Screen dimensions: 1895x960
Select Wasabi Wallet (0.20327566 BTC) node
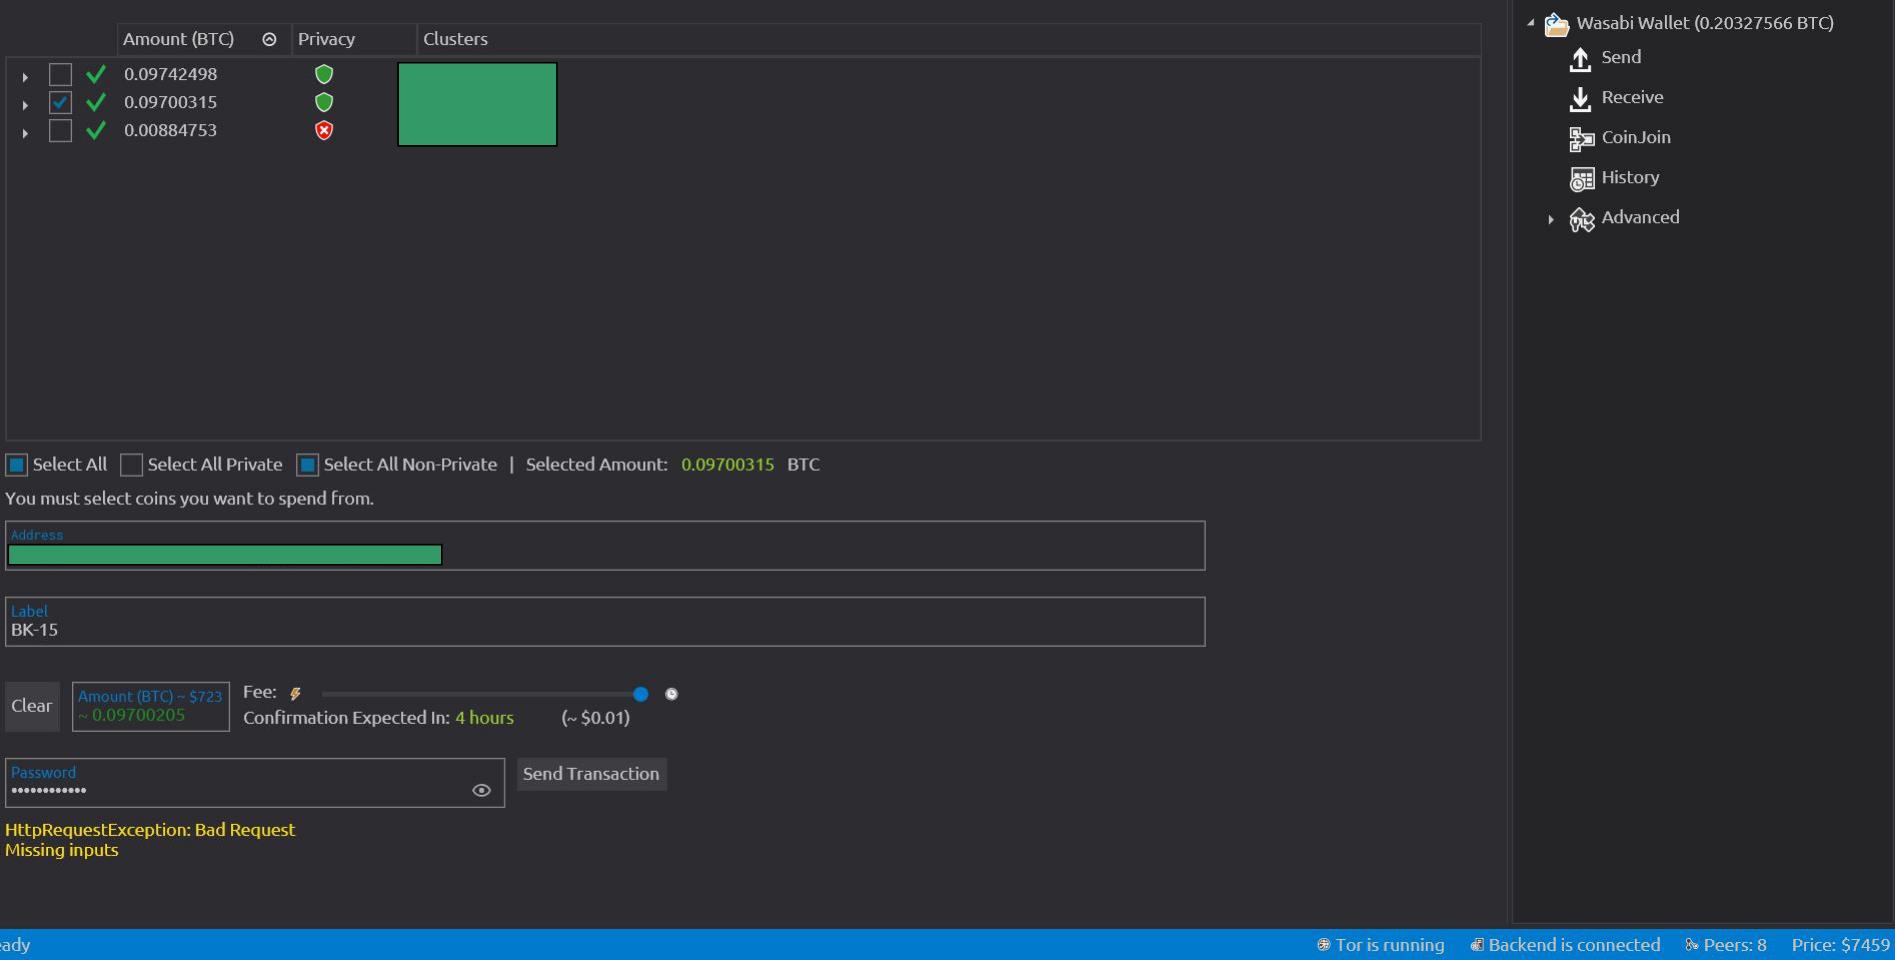coord(1705,23)
